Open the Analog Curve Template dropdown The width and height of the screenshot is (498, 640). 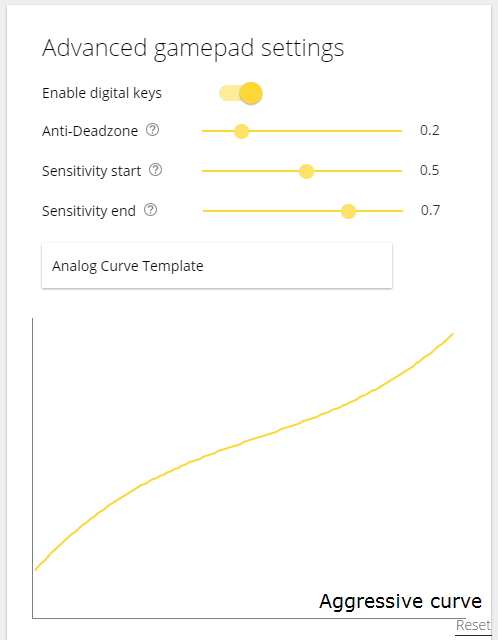pos(217,266)
